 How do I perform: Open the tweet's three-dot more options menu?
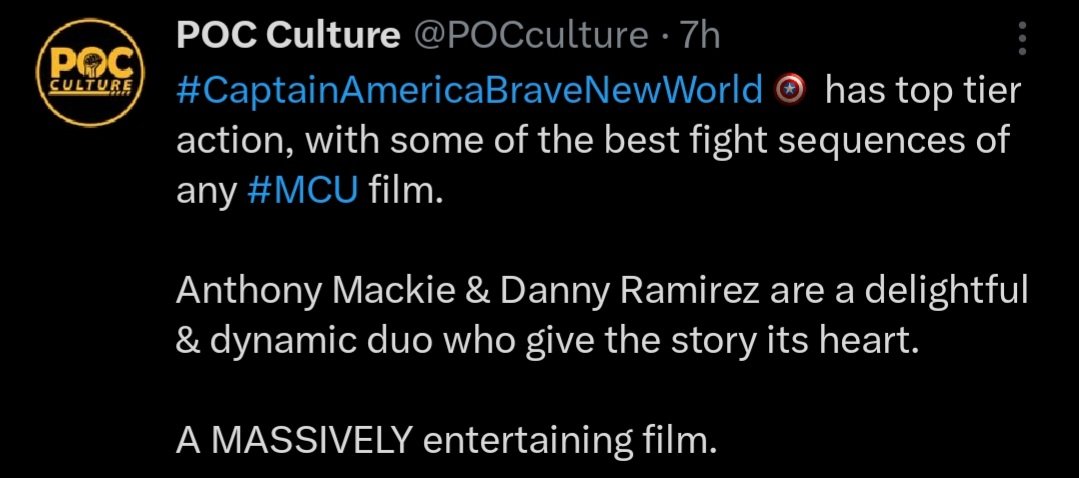(x=1021, y=39)
